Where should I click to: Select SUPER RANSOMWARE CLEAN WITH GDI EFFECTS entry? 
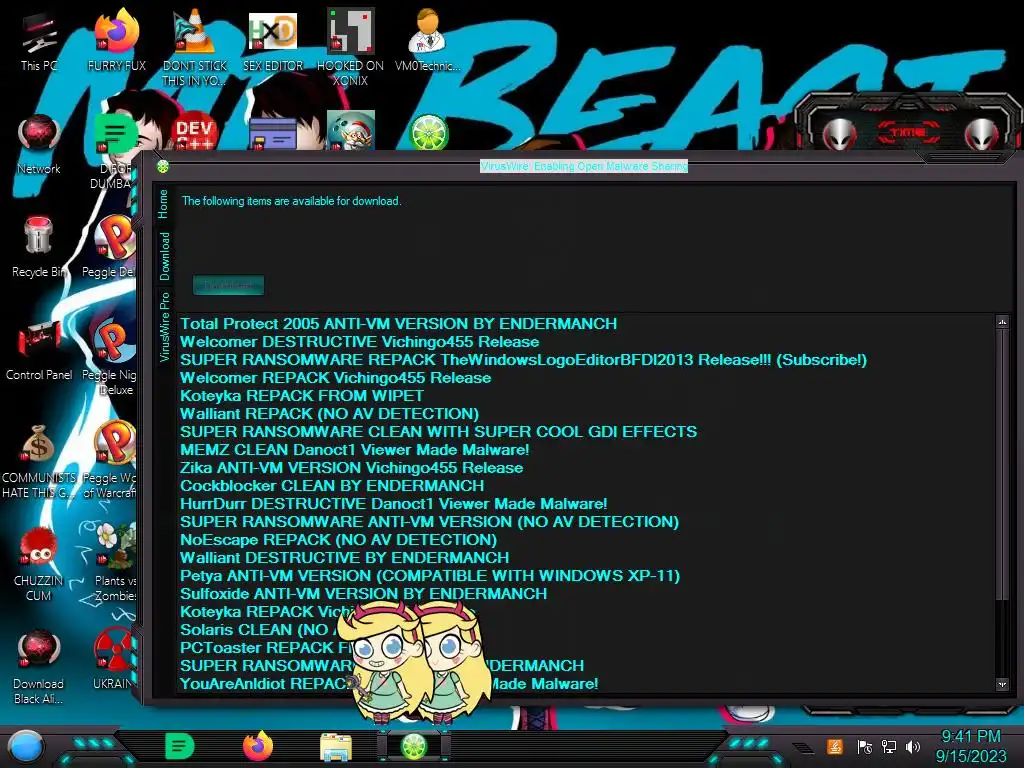[439, 432]
